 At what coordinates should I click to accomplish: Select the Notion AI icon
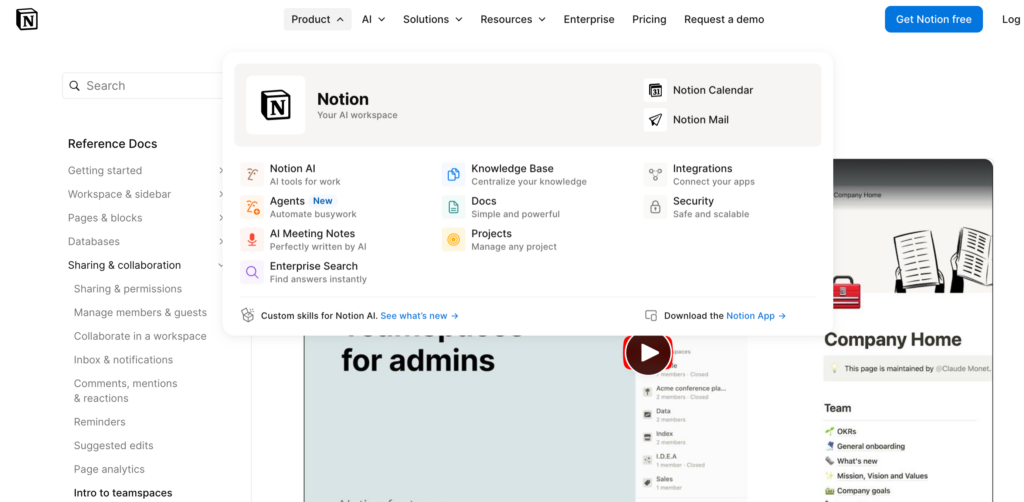click(x=252, y=175)
